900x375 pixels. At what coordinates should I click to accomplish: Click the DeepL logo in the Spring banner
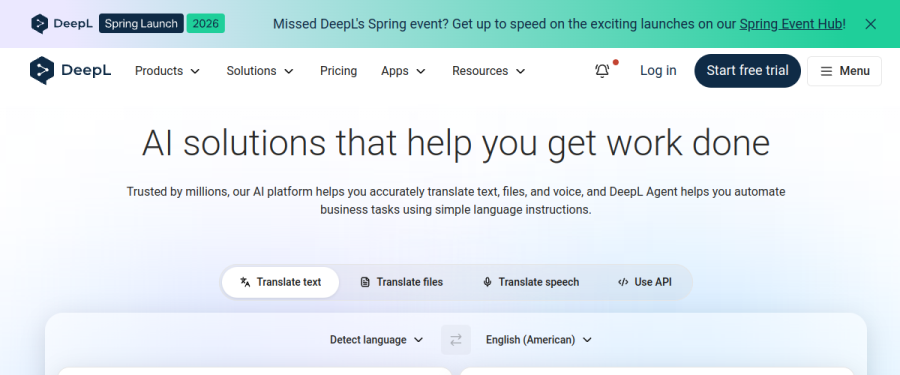(x=62, y=24)
